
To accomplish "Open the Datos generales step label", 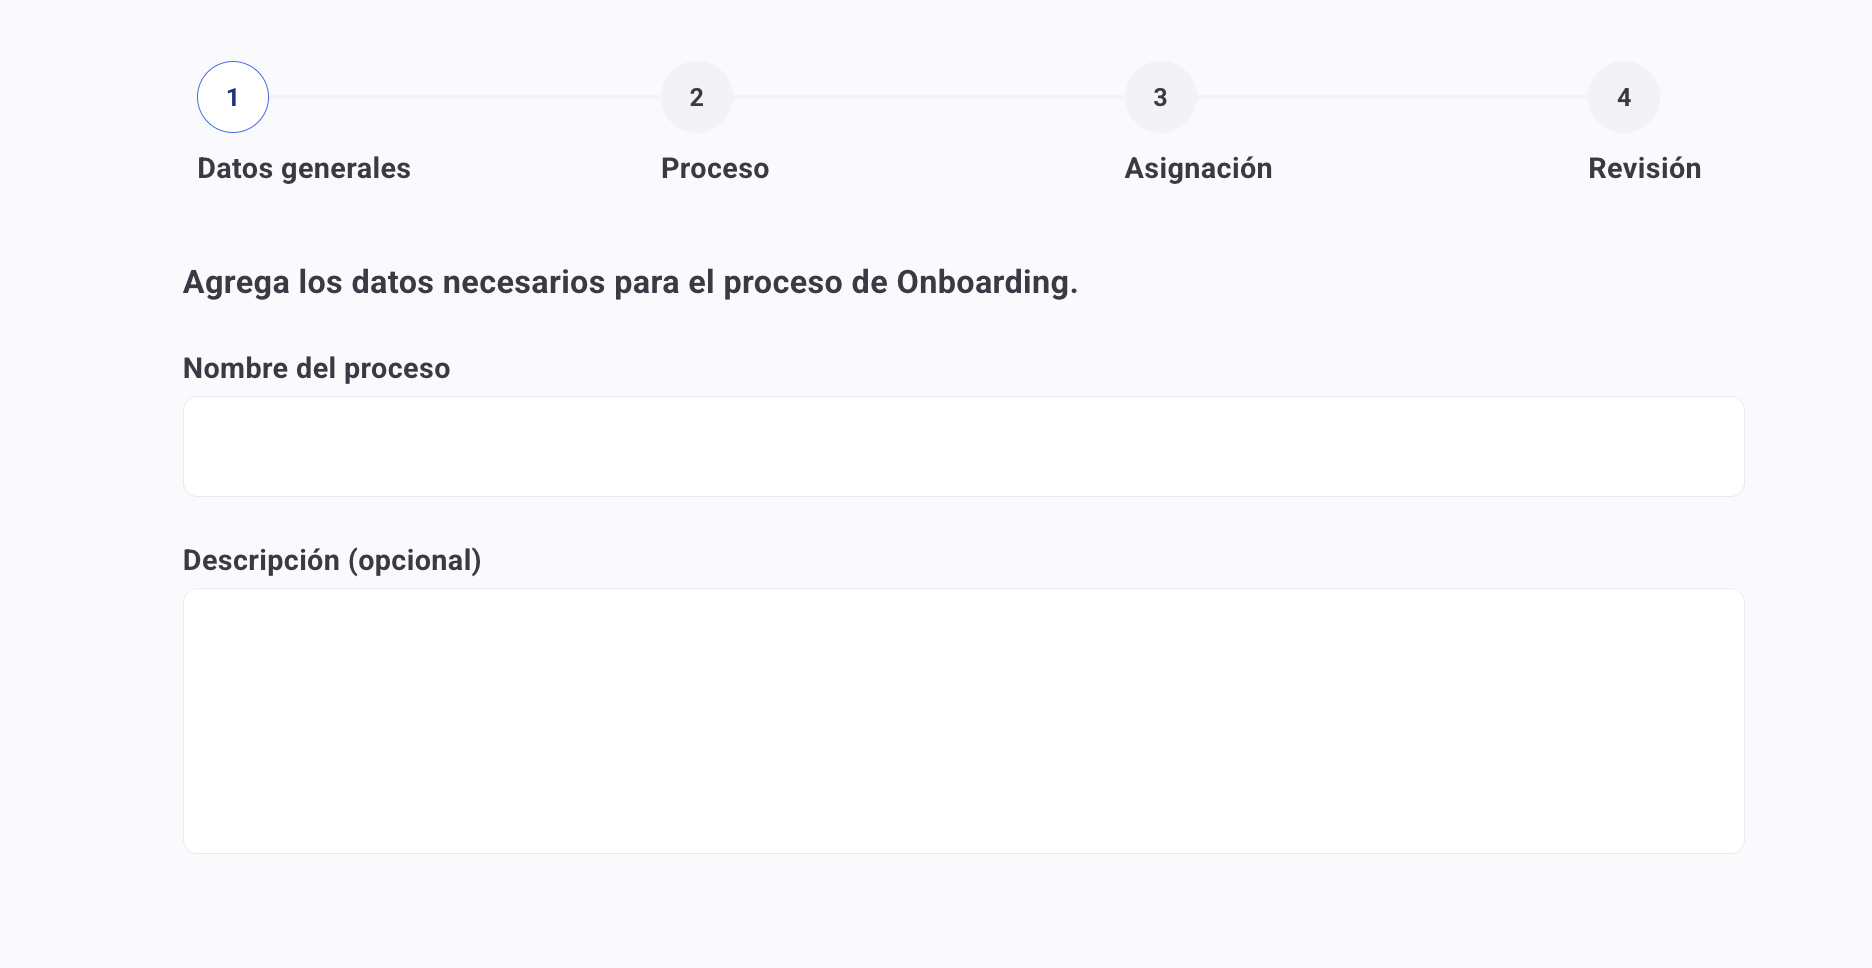I will [x=303, y=168].
